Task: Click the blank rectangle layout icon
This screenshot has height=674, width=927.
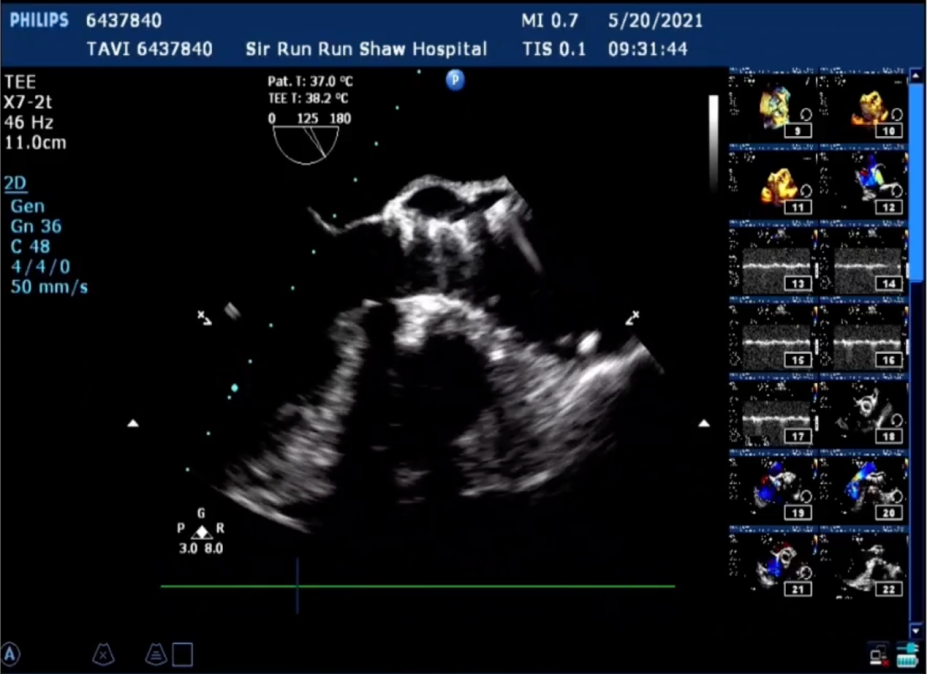Action: [x=183, y=655]
